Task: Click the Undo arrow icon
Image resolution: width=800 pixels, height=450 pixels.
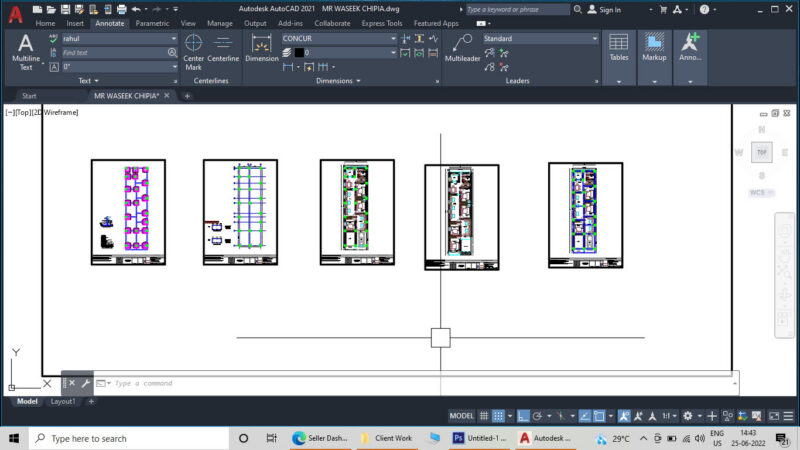Action: [136, 9]
